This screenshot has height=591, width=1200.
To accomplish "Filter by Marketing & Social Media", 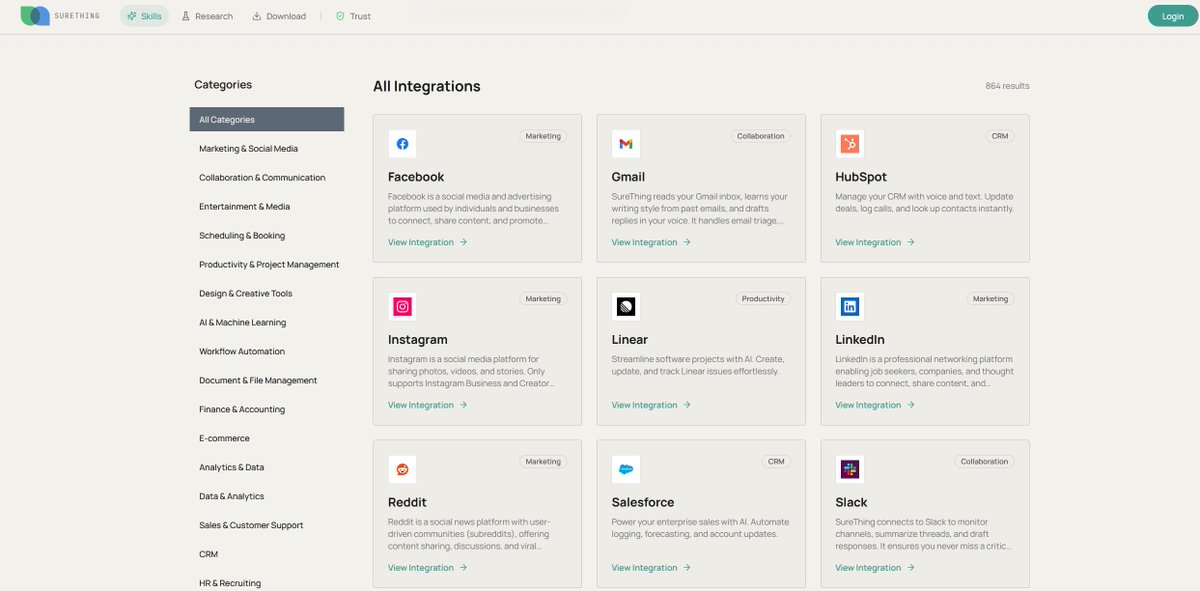I will point(267,148).
